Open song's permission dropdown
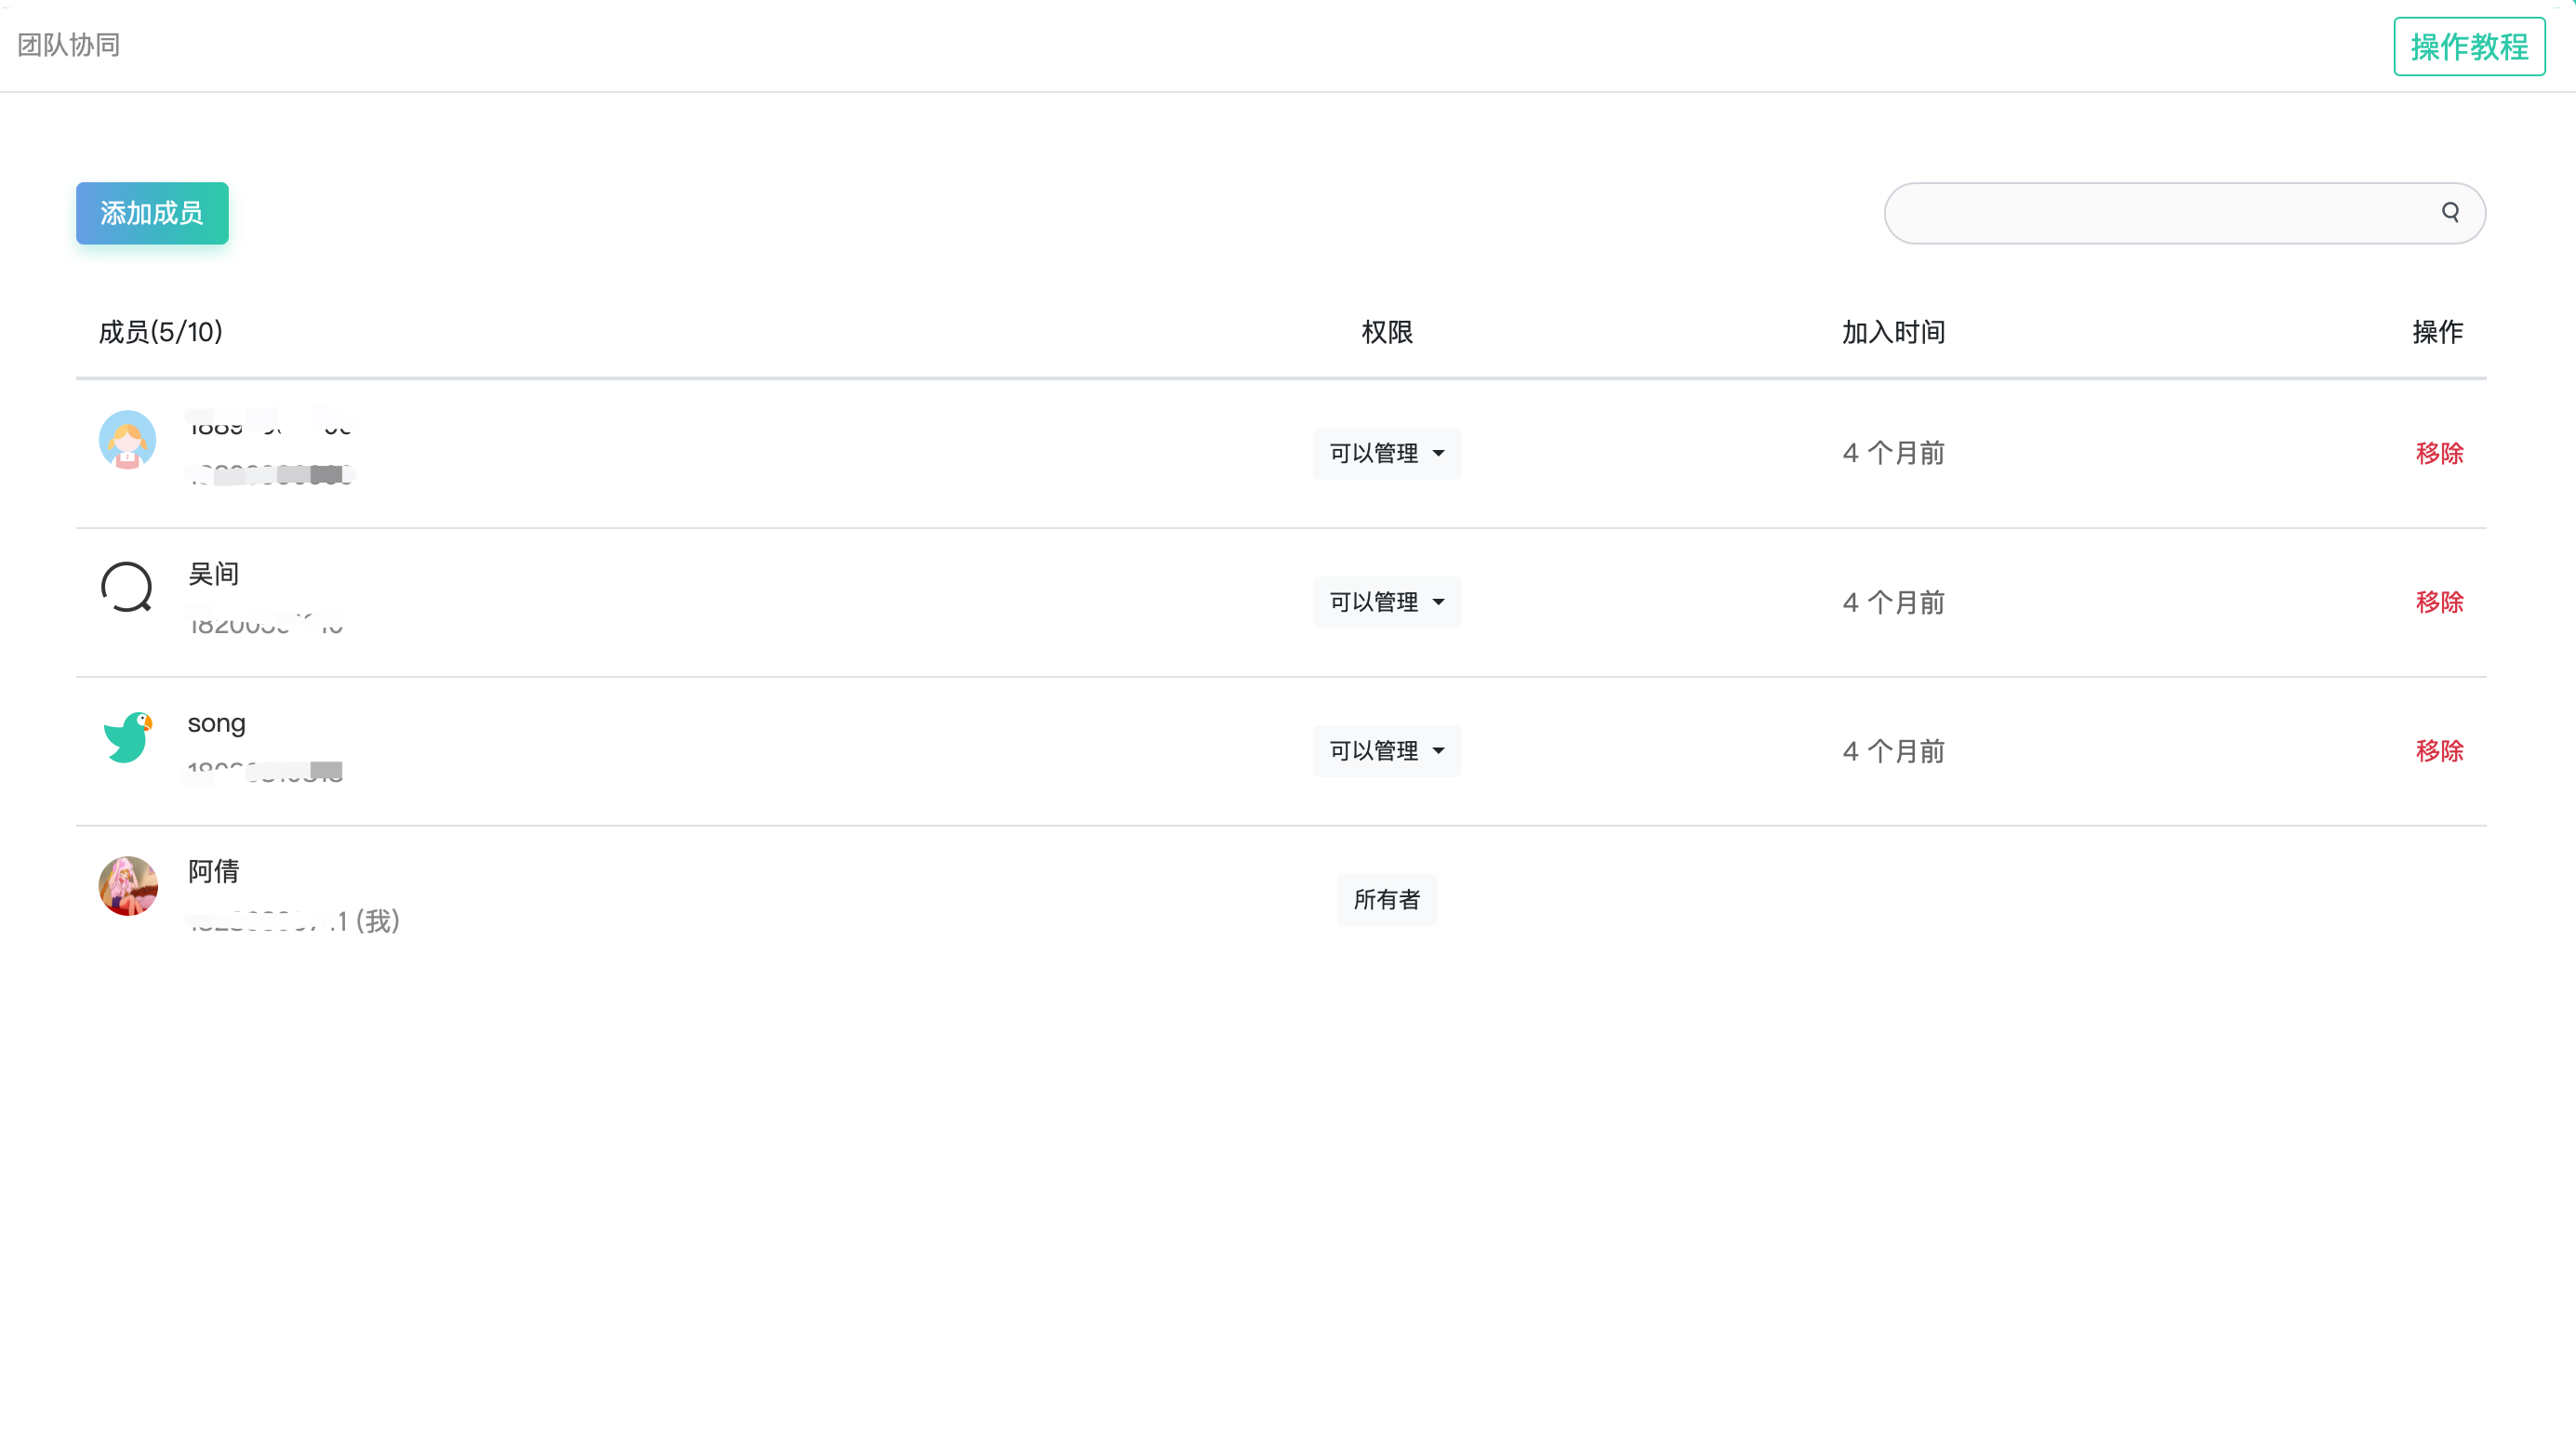The height and width of the screenshot is (1443, 2576). (1386, 750)
